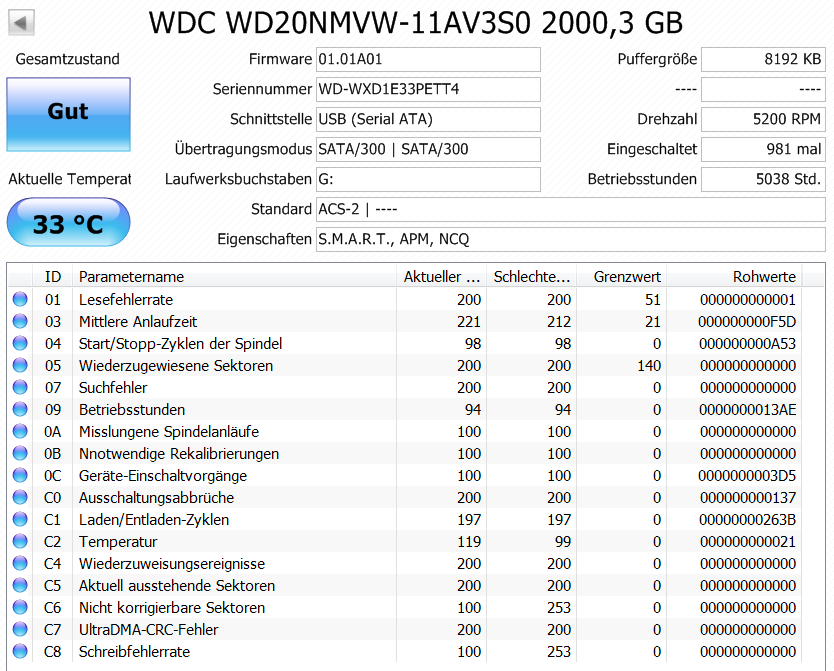Screen dimensions: 834x671
Task: Sort by the ID column header
Action: pyautogui.click(x=53, y=276)
